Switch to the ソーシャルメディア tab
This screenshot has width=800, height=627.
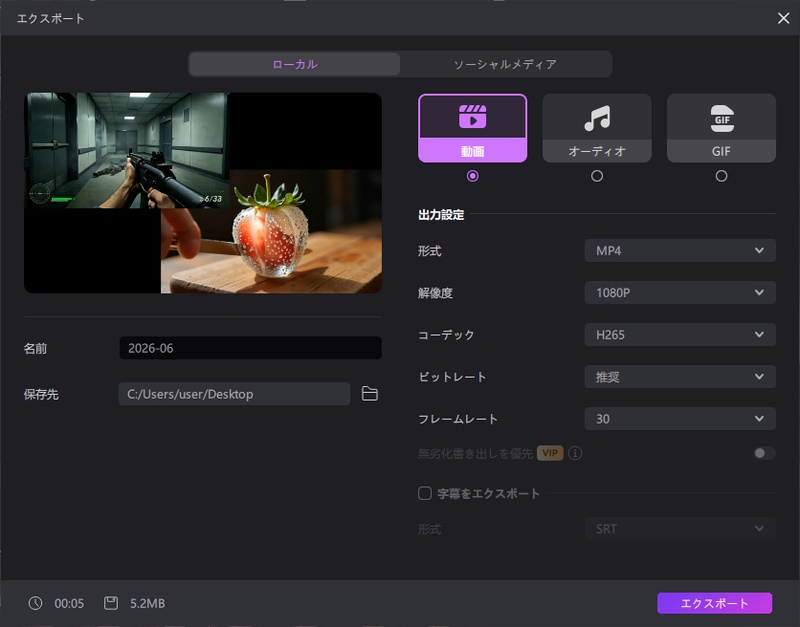click(x=505, y=64)
